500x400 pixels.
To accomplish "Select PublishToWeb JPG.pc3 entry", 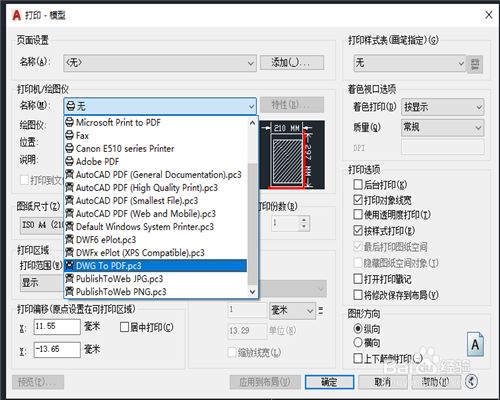I will pos(156,278).
